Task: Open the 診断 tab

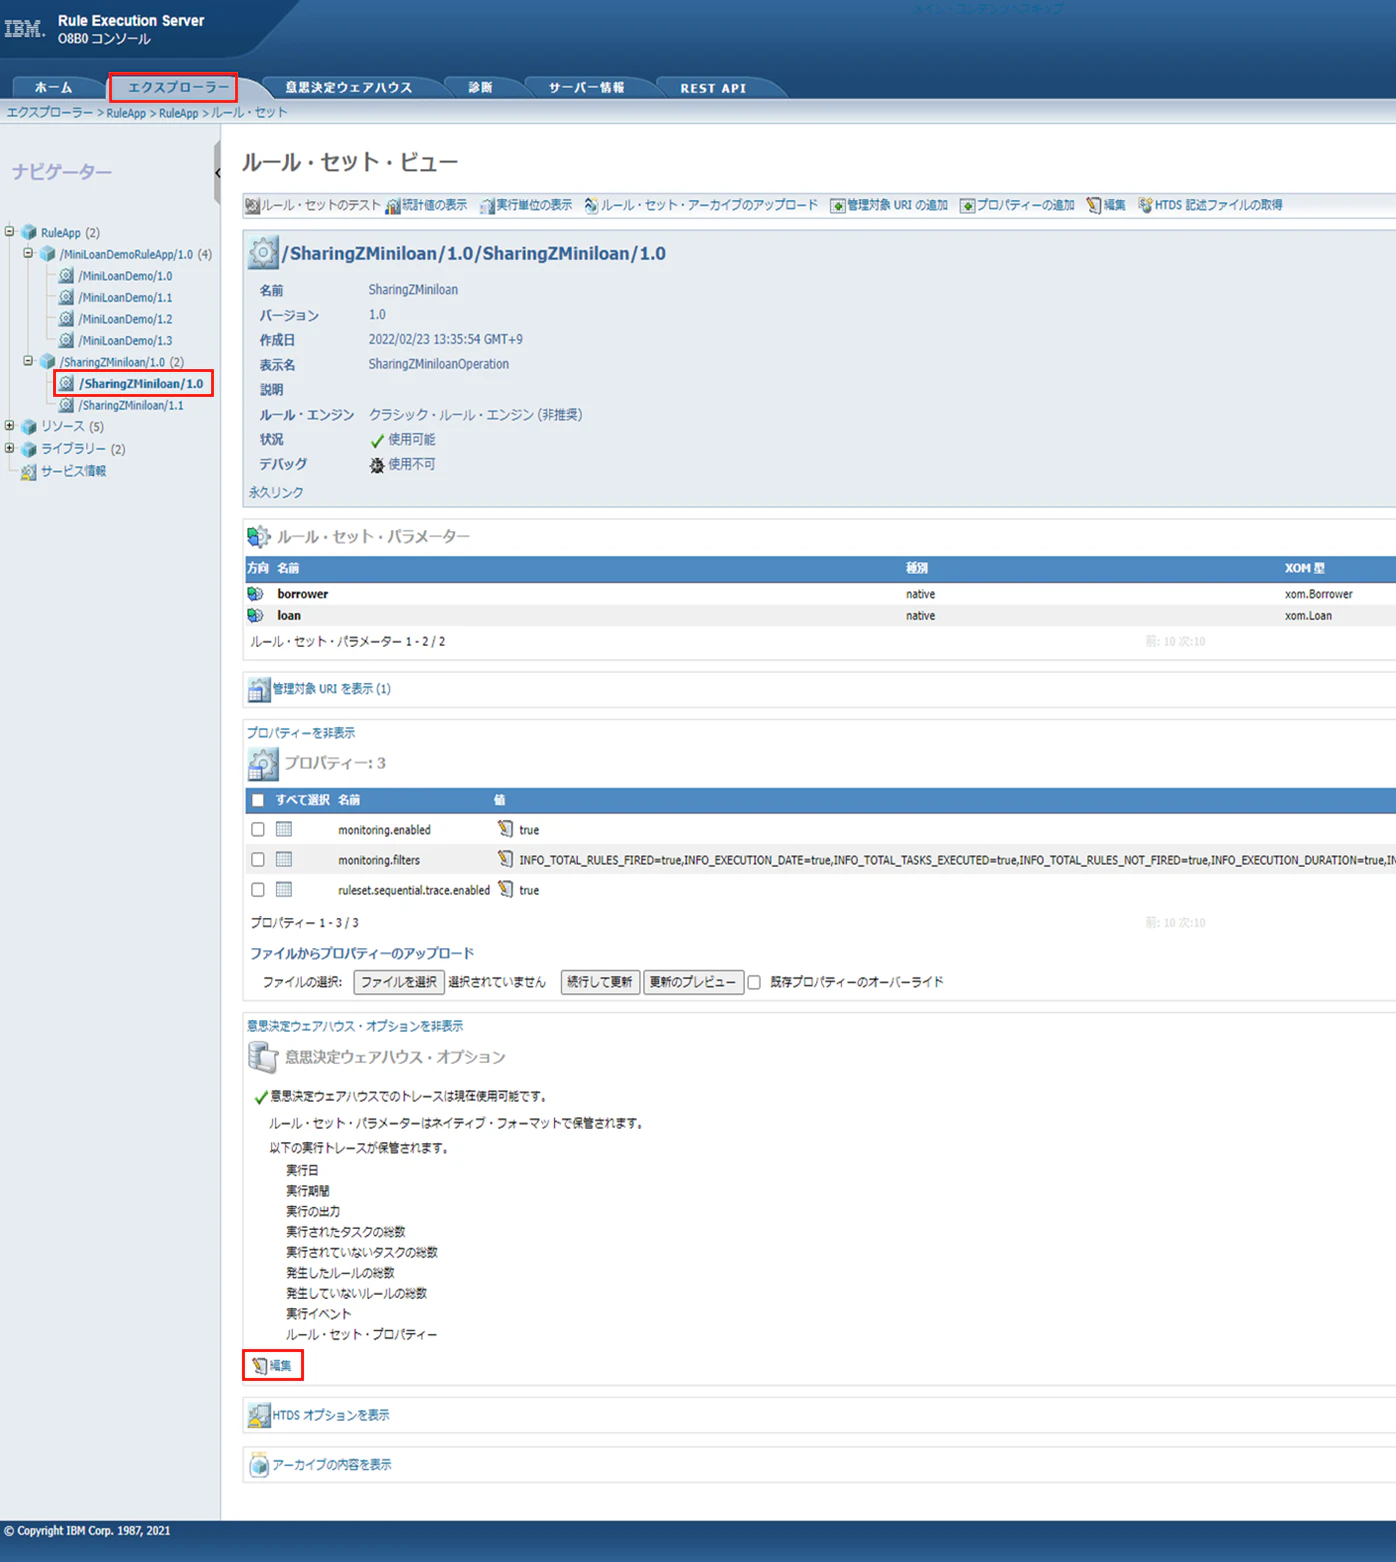Action: (481, 88)
